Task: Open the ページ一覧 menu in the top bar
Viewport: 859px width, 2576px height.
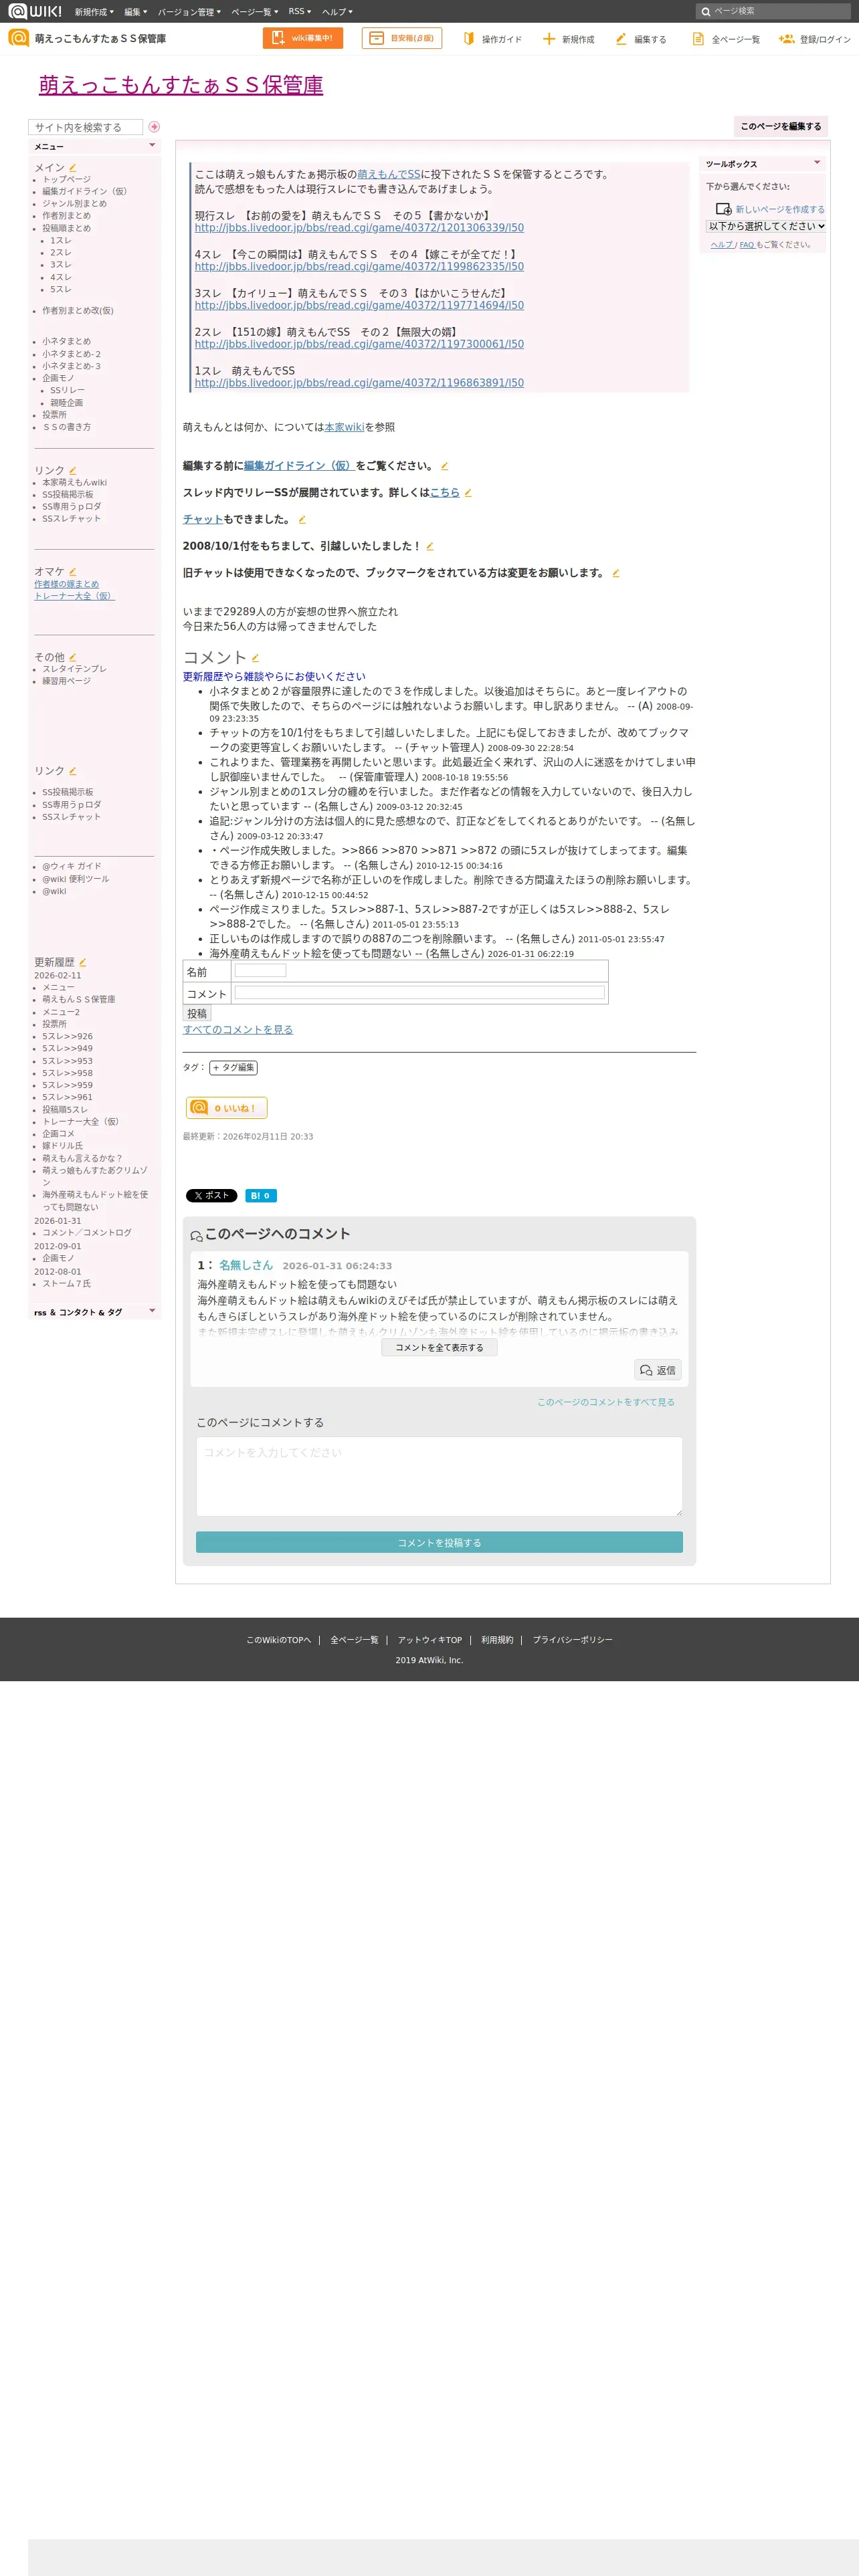Action: point(255,12)
